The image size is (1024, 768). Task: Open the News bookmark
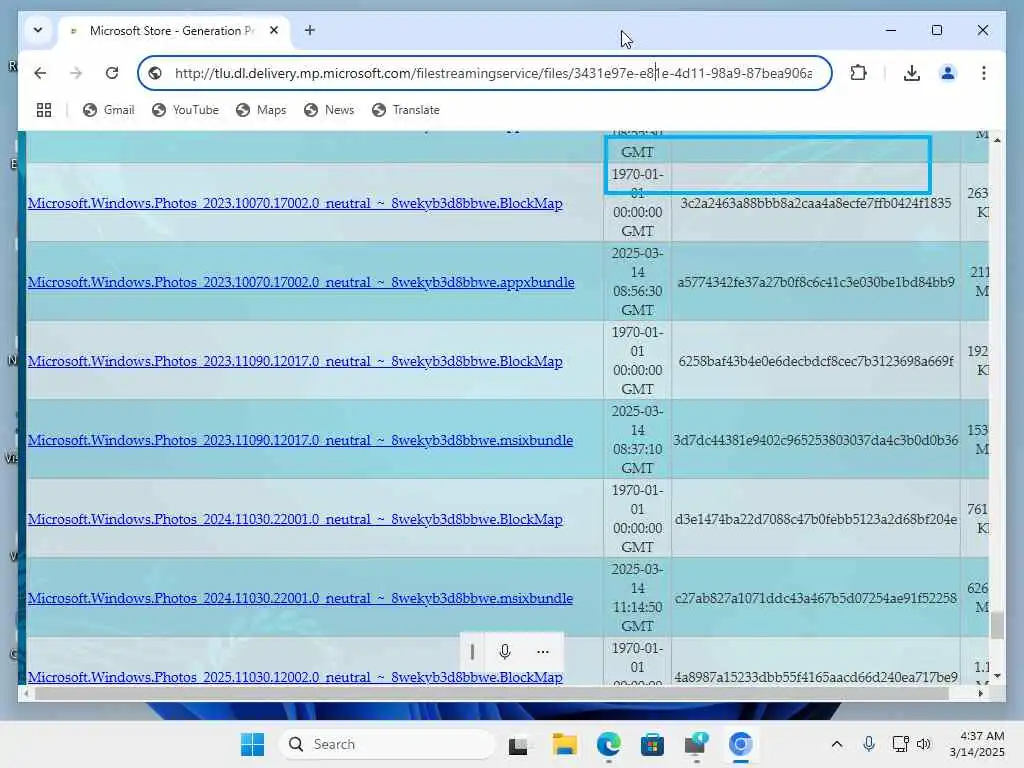click(x=329, y=110)
